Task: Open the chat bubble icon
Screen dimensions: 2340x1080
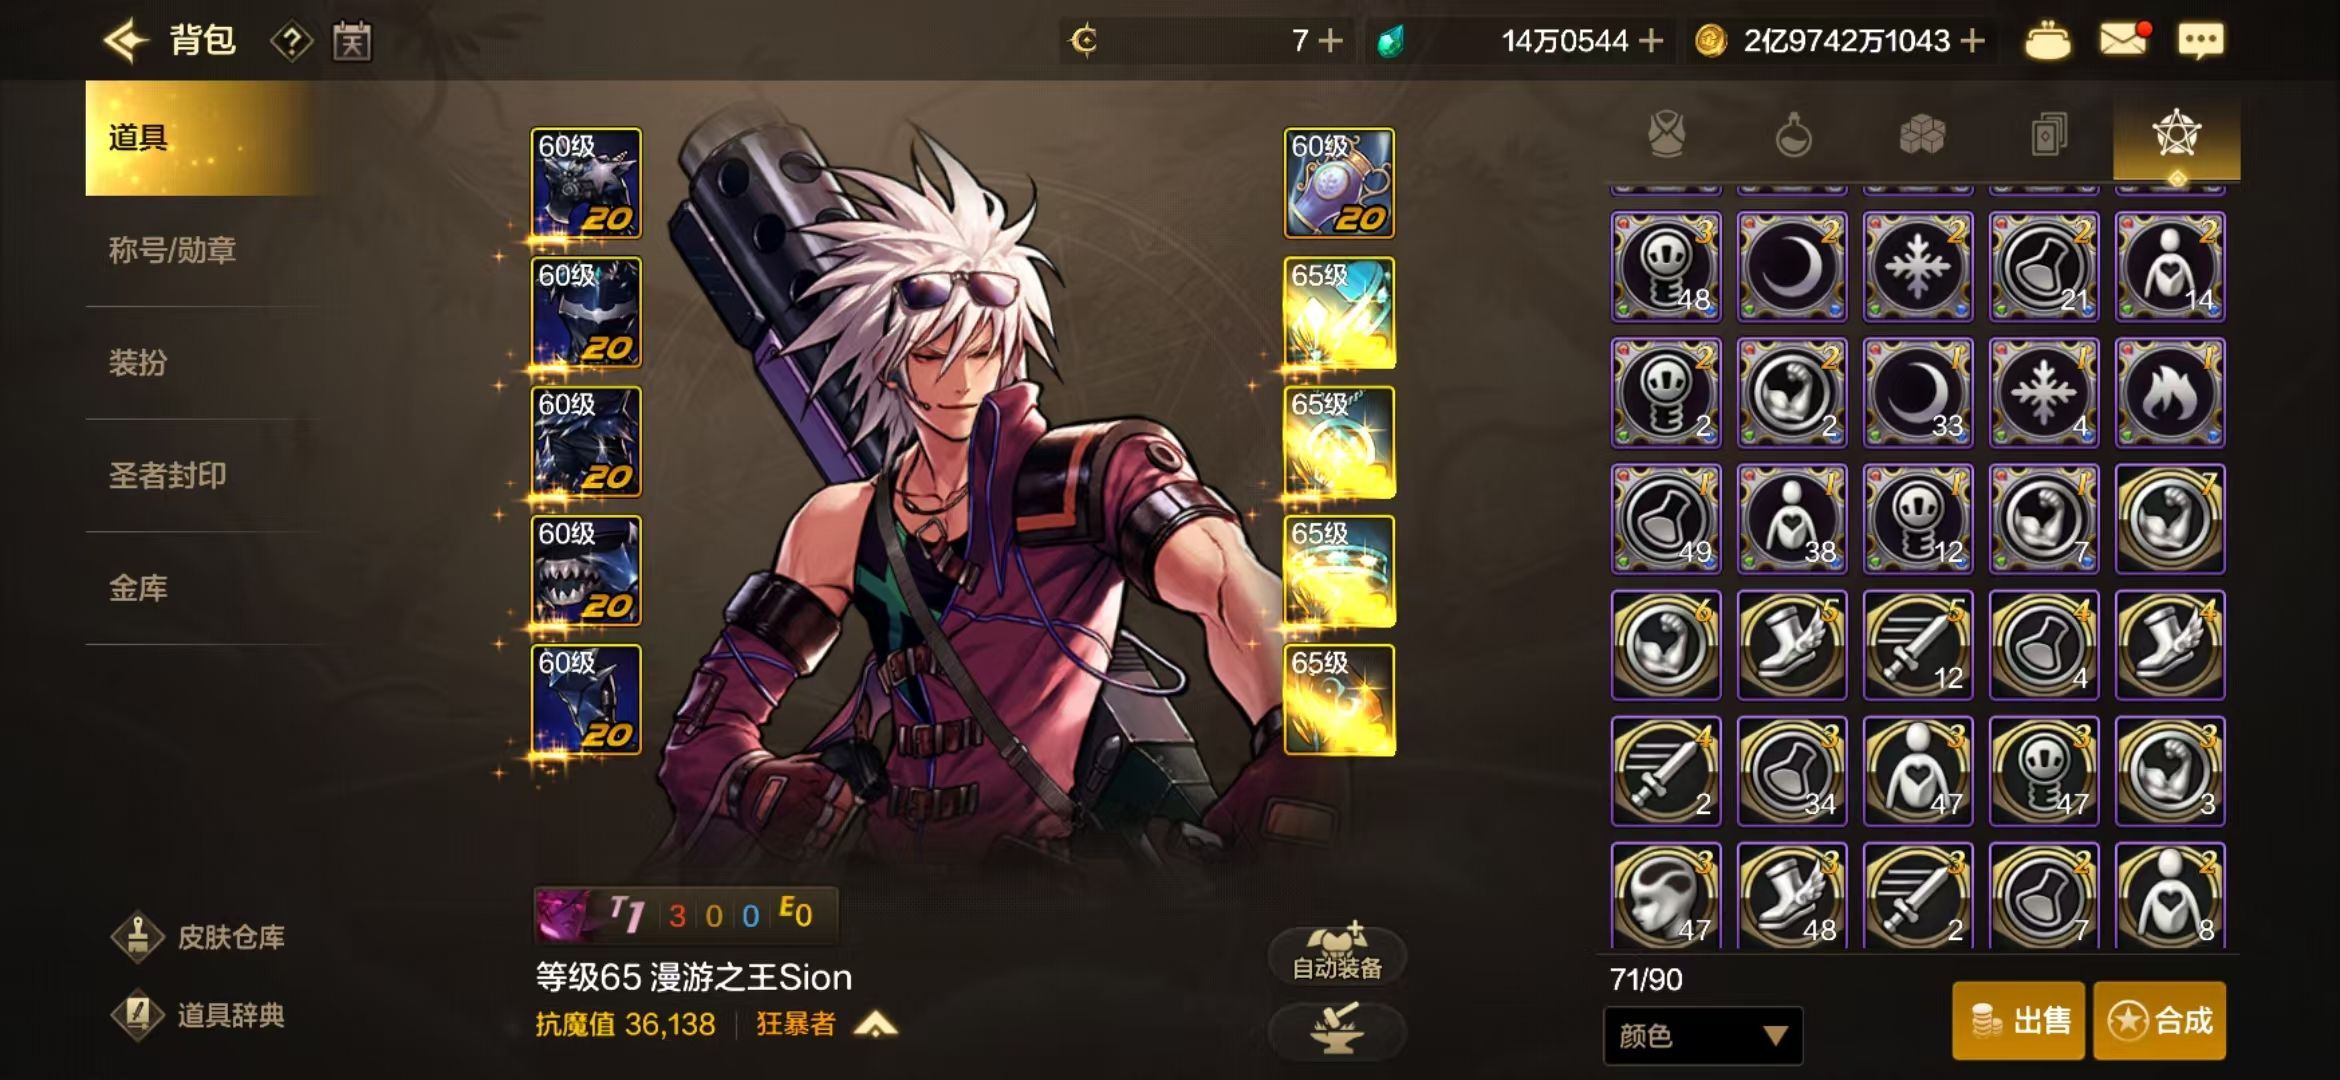Action: (x=2200, y=41)
